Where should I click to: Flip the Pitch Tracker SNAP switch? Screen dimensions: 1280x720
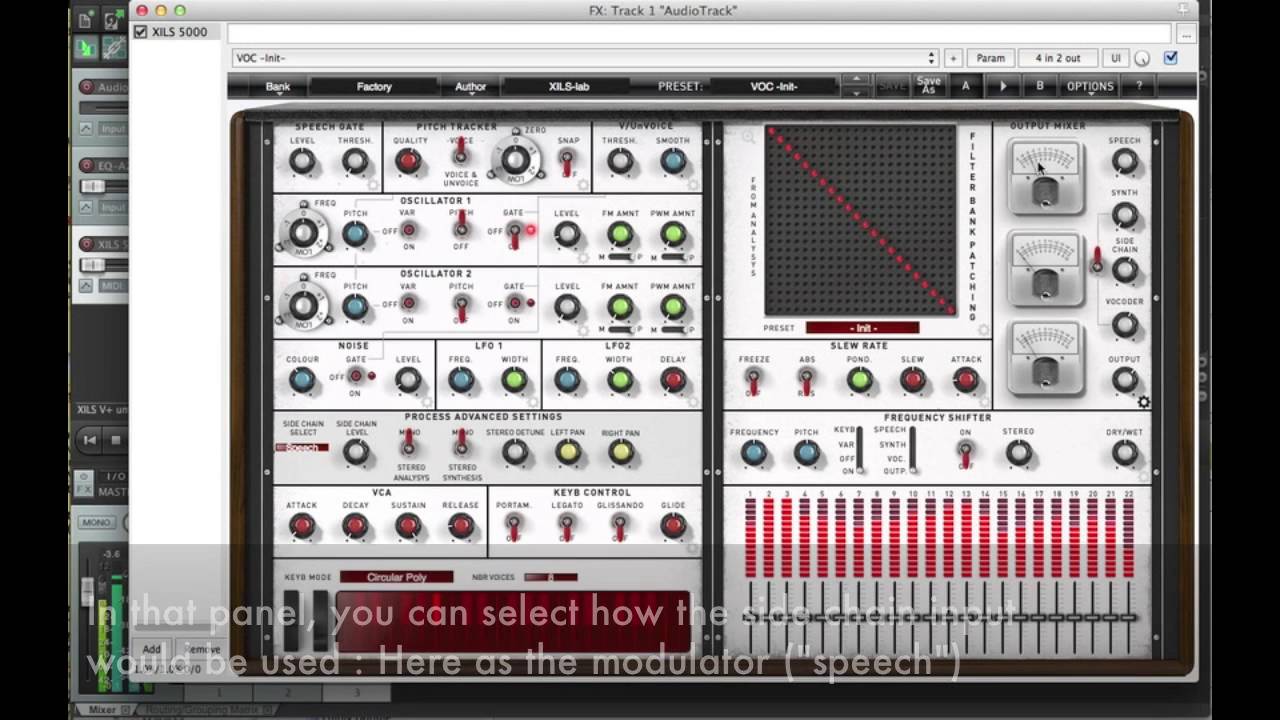coord(567,161)
